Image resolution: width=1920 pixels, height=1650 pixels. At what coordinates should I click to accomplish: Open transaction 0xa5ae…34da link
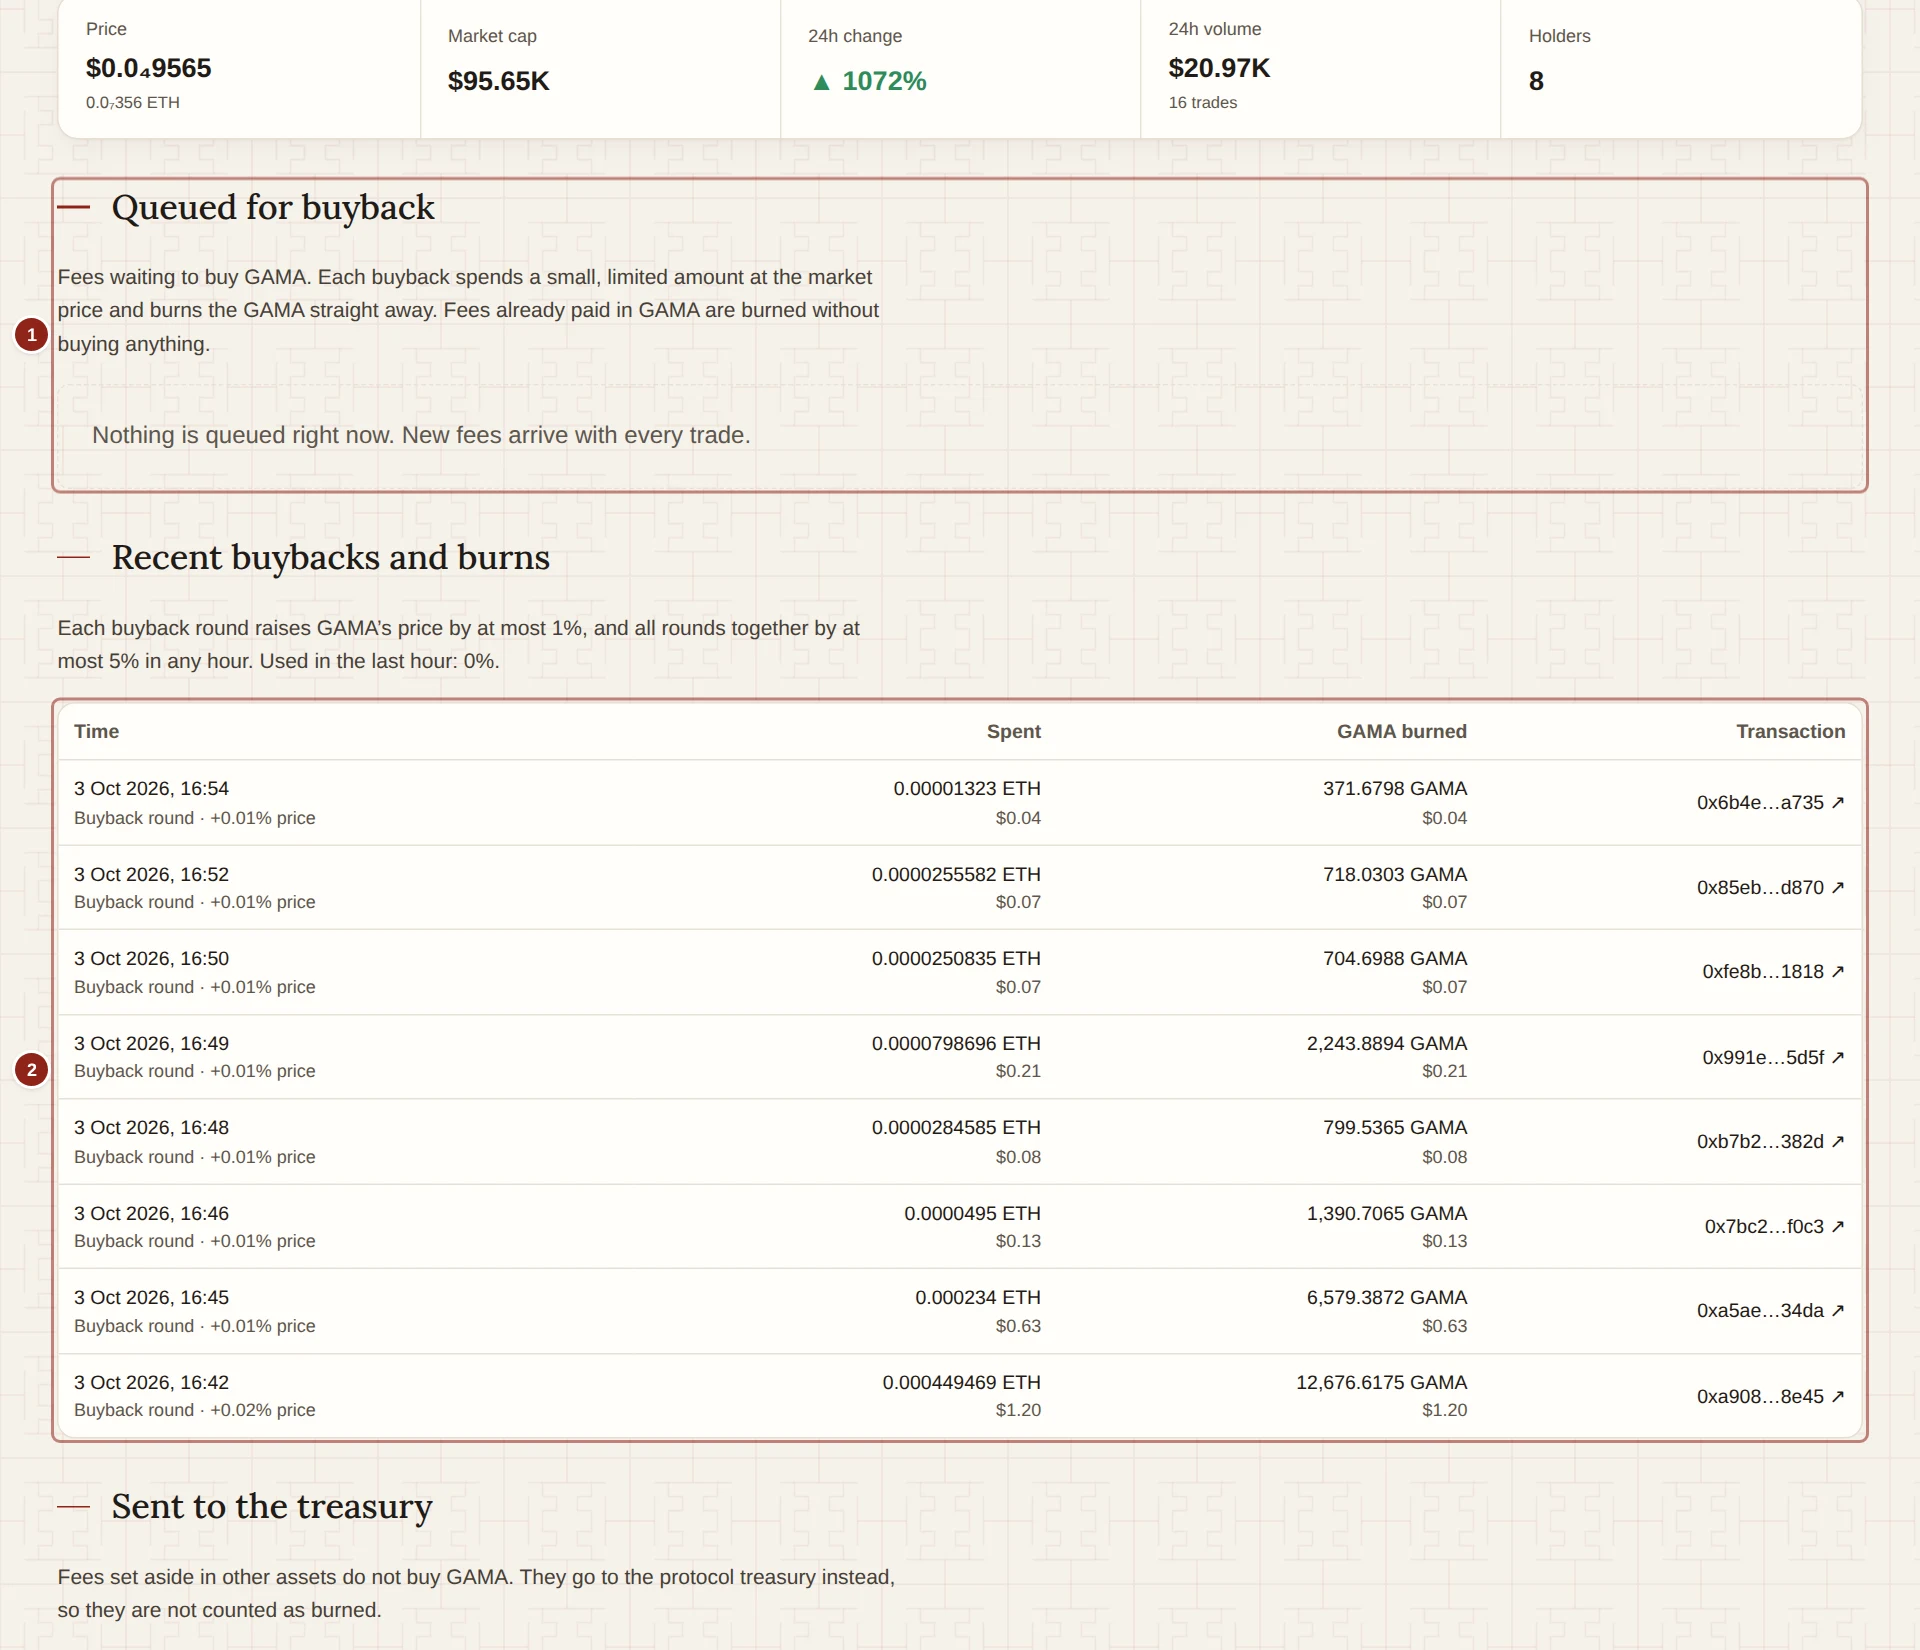click(1770, 1310)
